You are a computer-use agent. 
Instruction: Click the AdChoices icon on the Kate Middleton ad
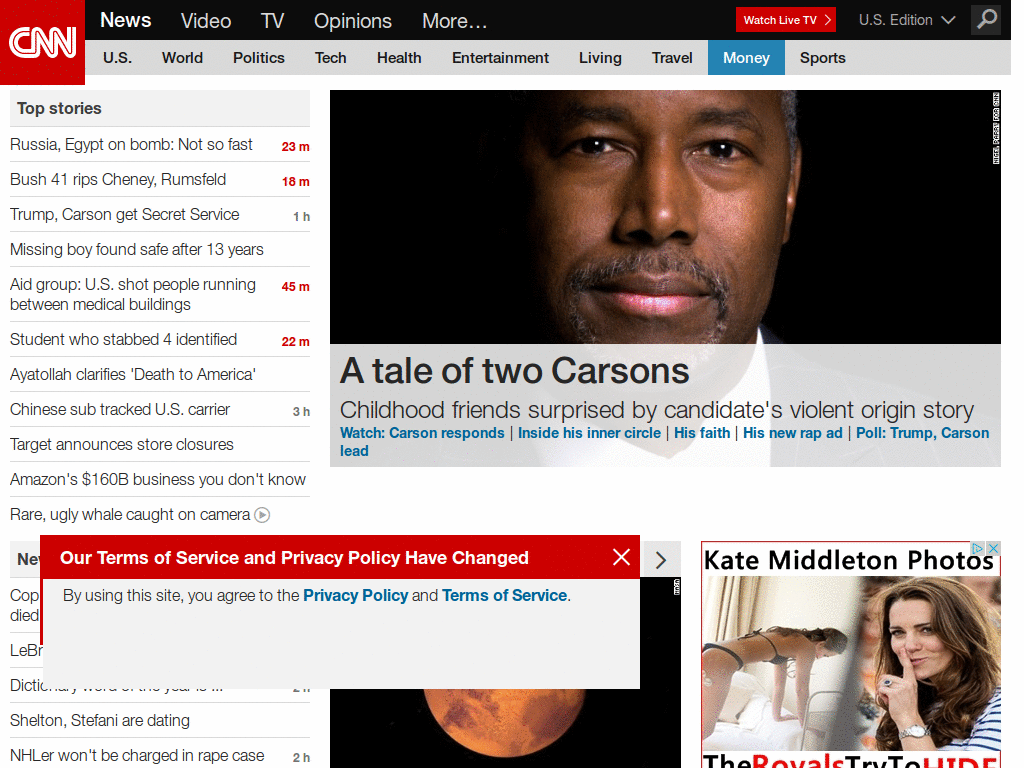tap(977, 548)
